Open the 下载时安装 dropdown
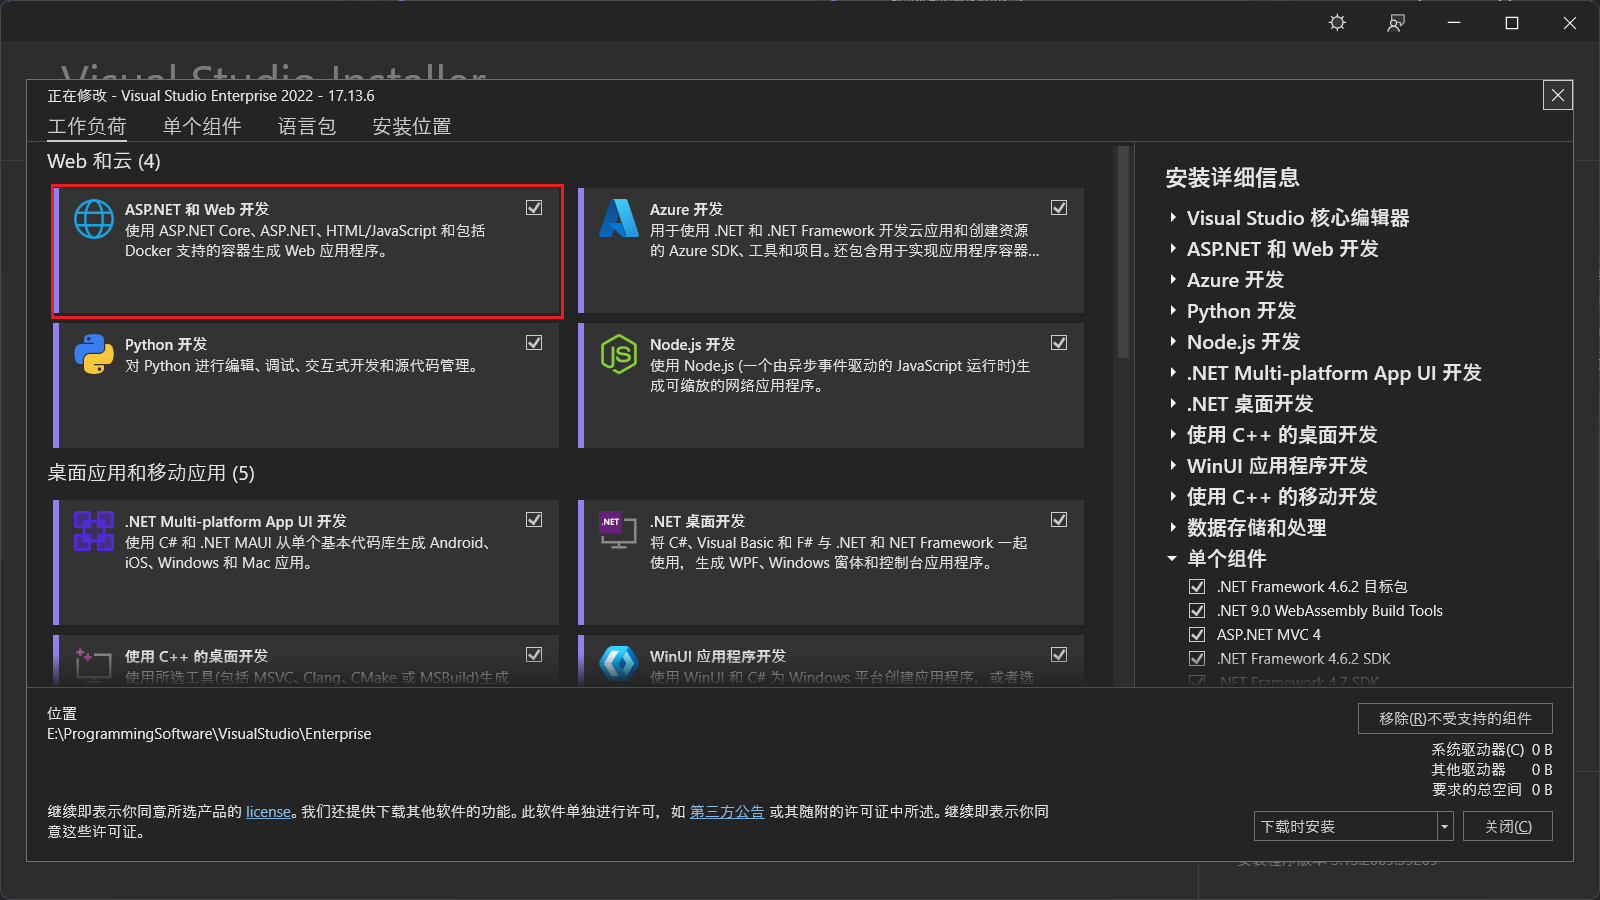Image resolution: width=1600 pixels, height=900 pixels. pos(1443,825)
